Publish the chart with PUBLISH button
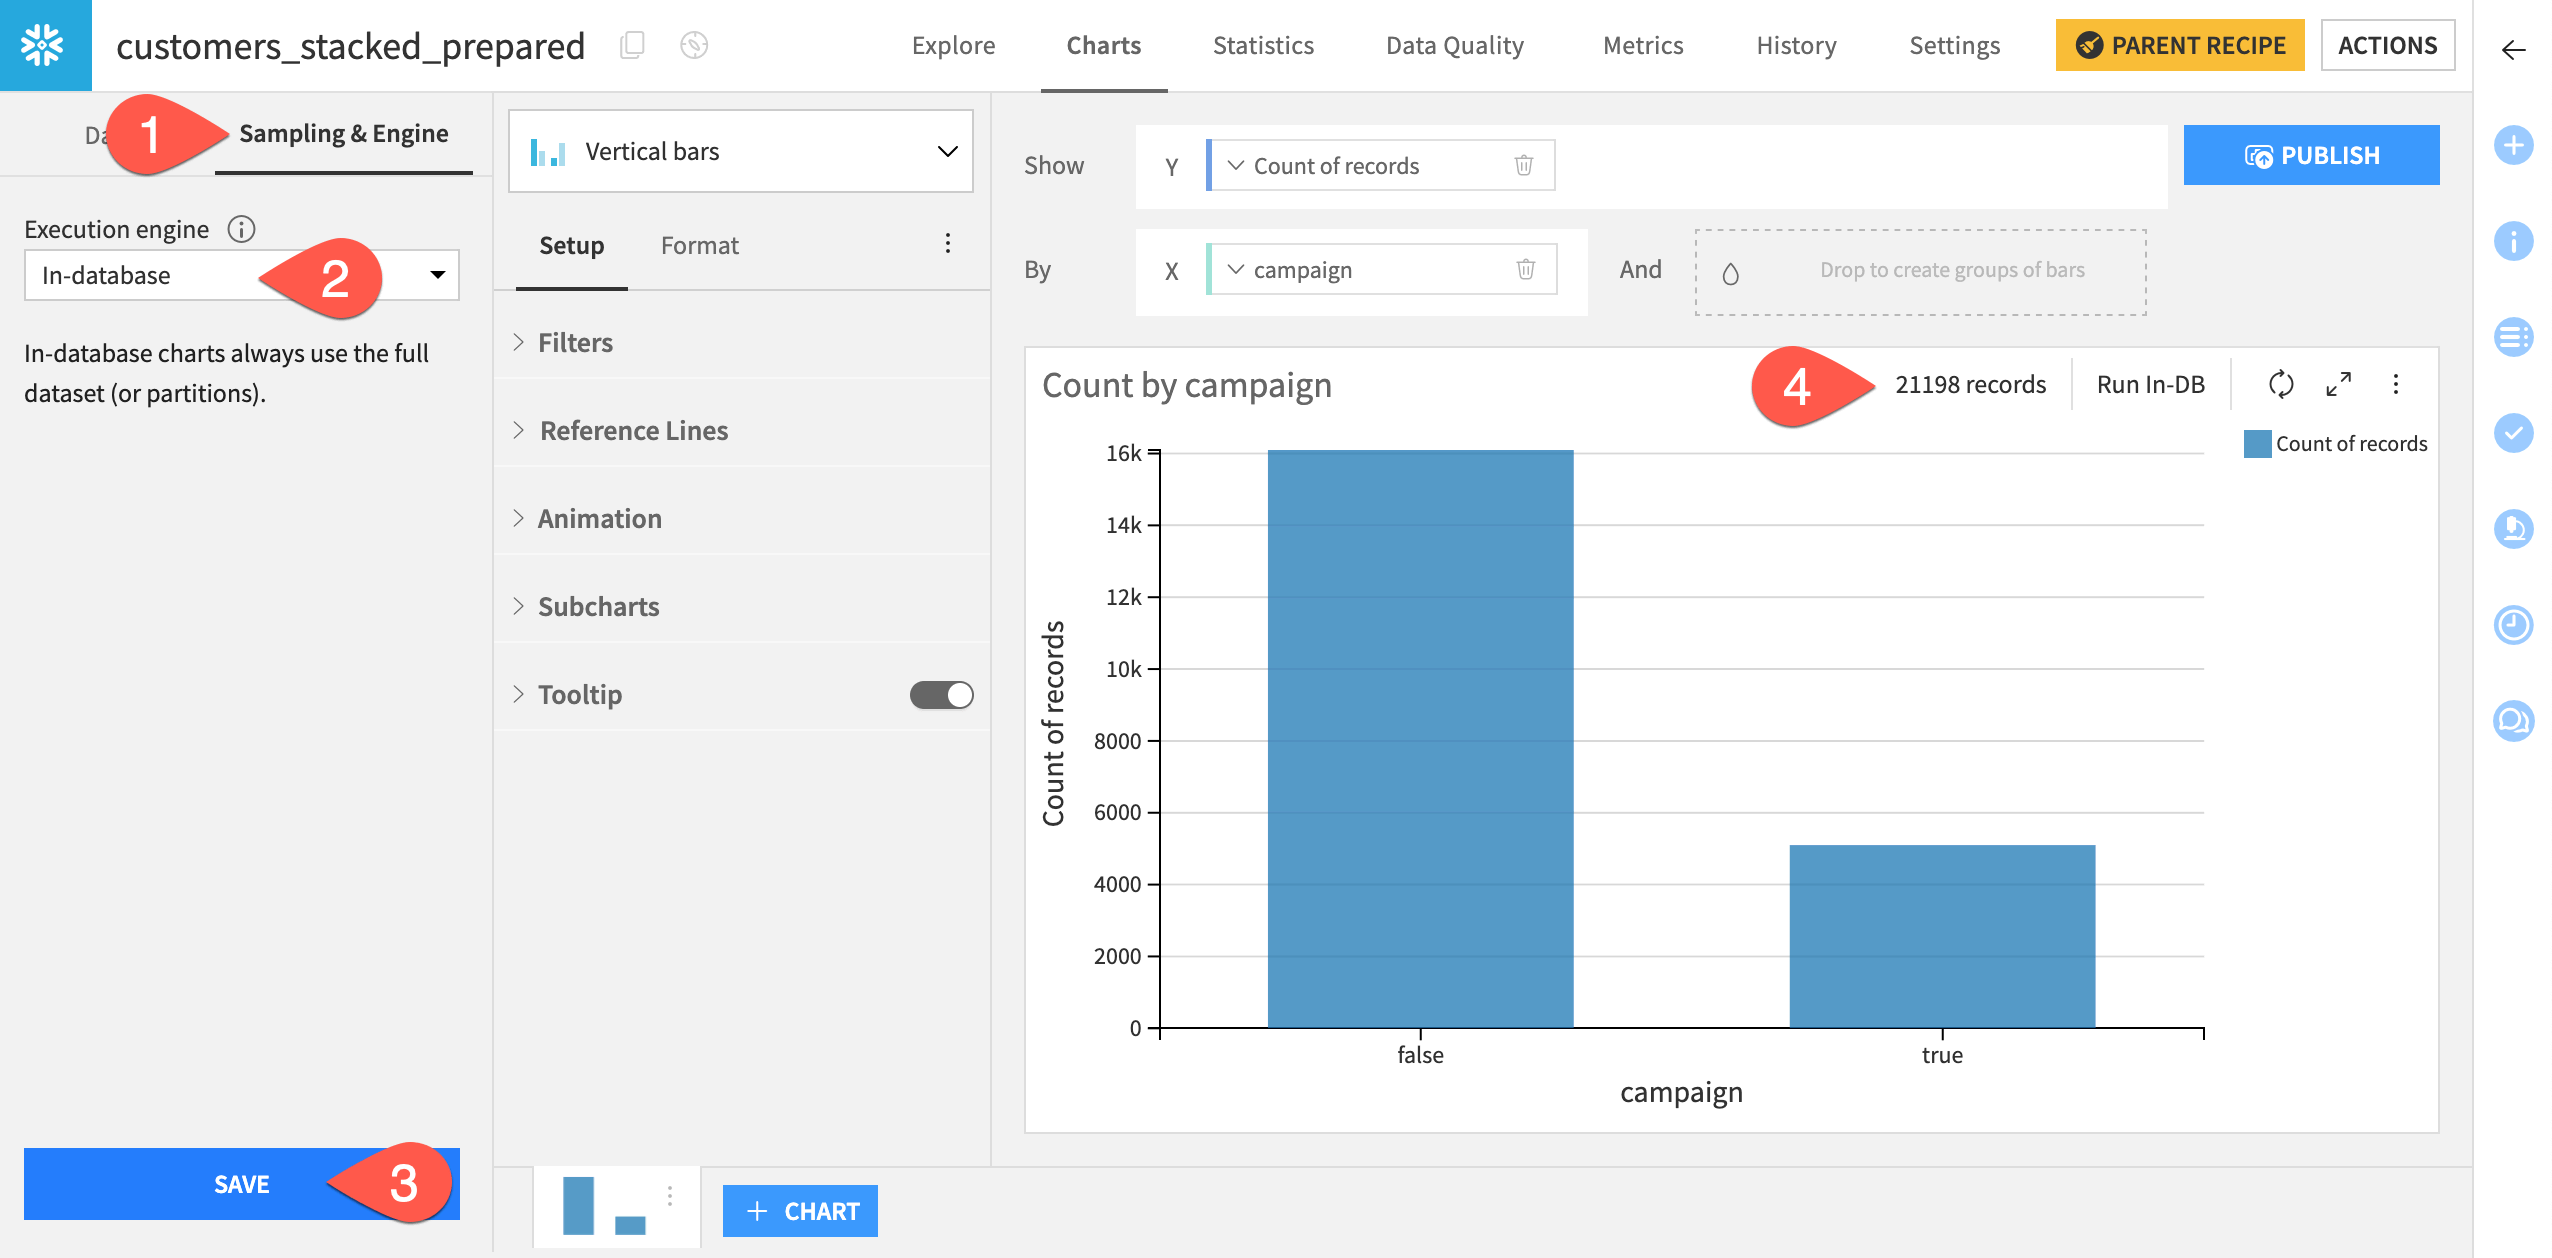 coord(2310,154)
